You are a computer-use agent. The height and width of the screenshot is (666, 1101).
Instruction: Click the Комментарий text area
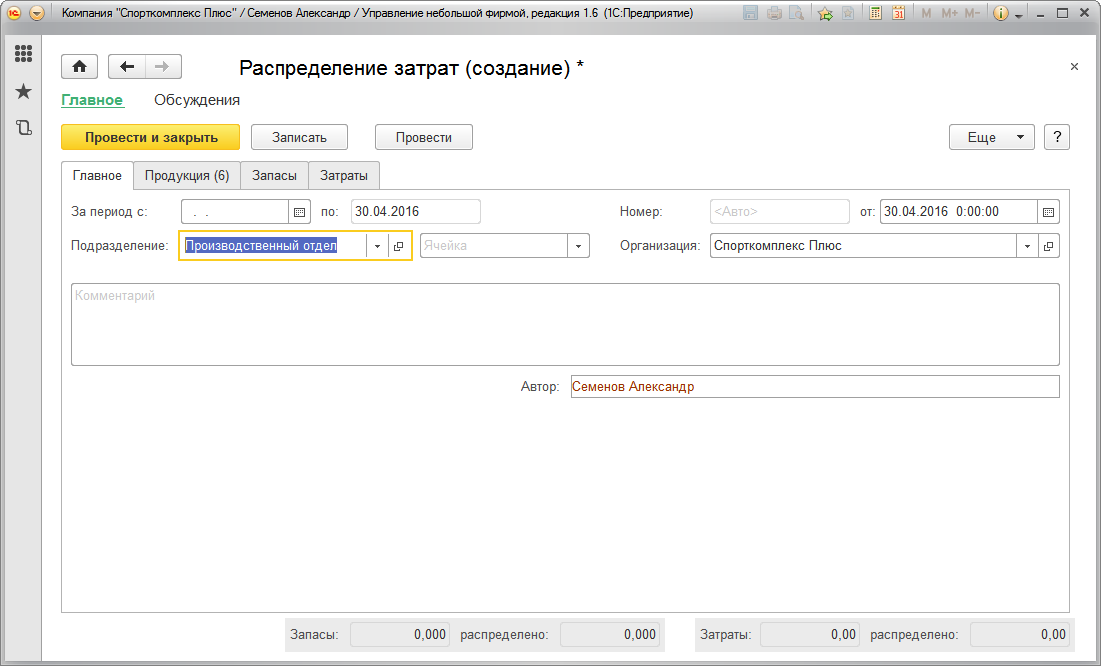(565, 324)
